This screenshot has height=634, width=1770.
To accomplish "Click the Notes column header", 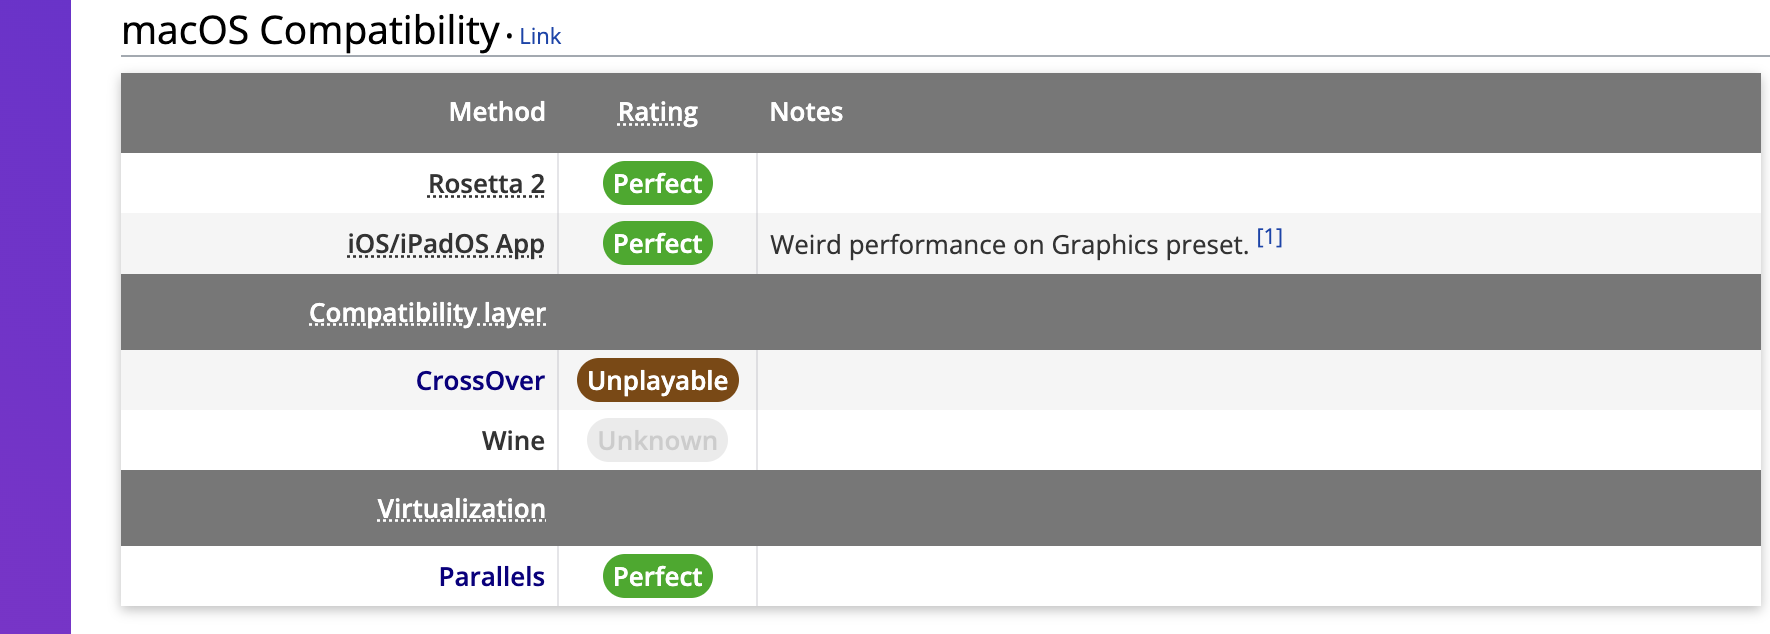I will pyautogui.click(x=806, y=112).
